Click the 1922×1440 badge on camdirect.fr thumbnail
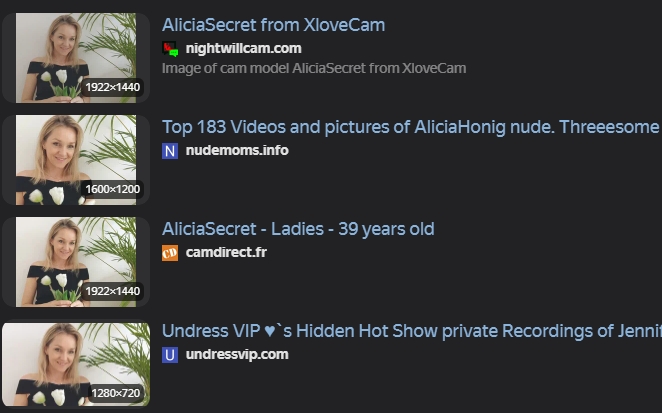This screenshot has height=413, width=662. [x=112, y=291]
